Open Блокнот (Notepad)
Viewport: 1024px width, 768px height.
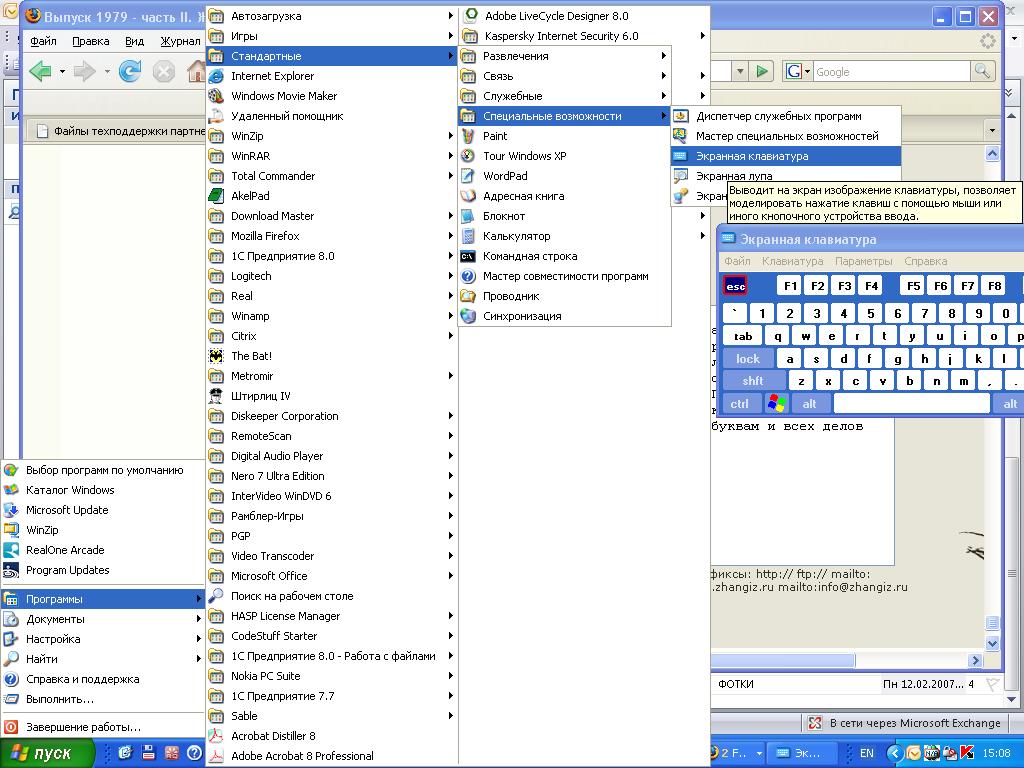(x=564, y=216)
